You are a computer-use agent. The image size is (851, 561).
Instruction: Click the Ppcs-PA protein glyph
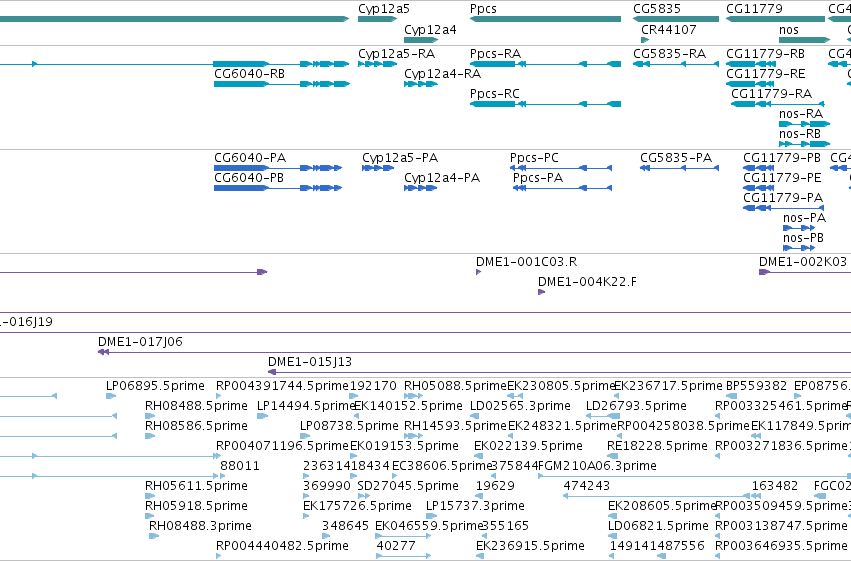[562, 188]
